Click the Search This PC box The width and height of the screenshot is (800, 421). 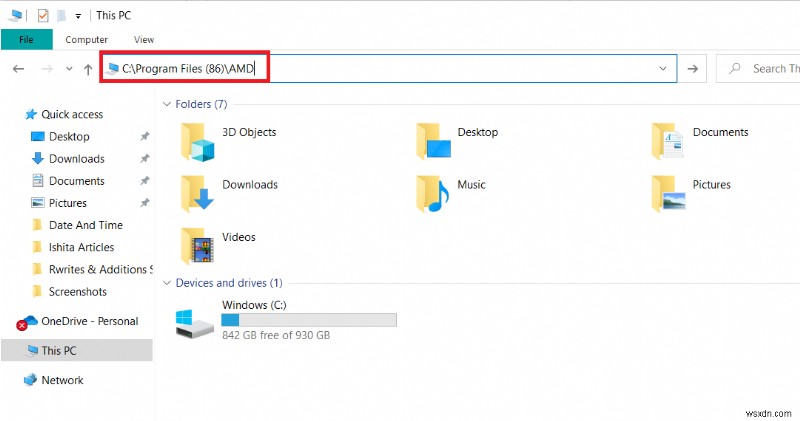pyautogui.click(x=758, y=68)
